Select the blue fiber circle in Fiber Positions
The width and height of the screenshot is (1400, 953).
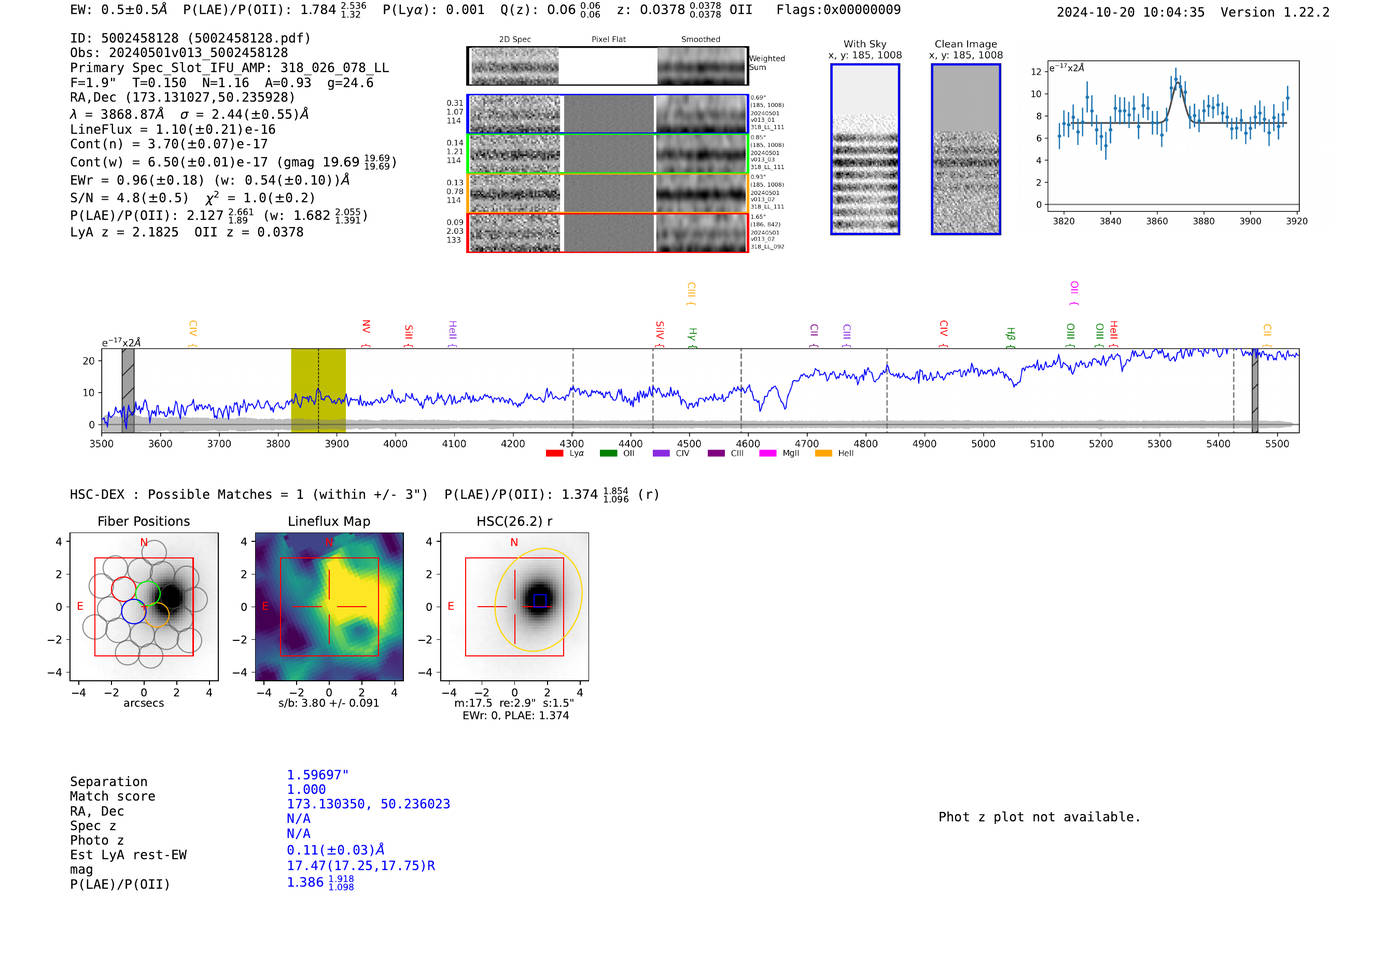tap(133, 611)
